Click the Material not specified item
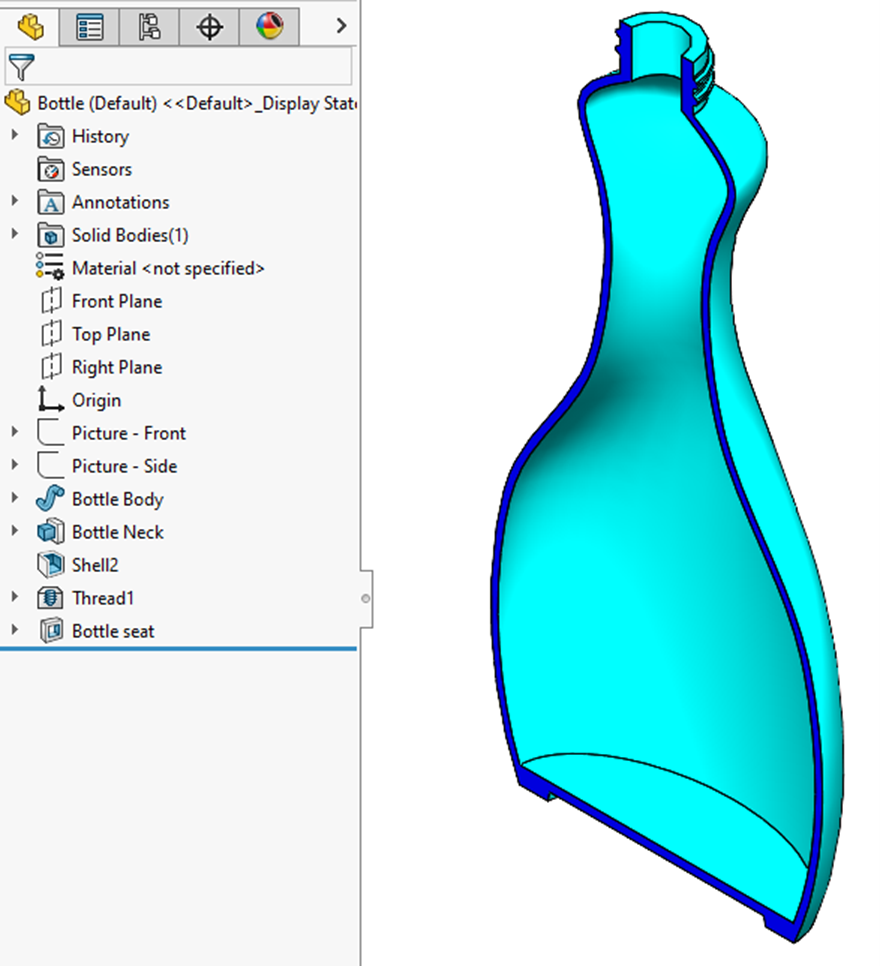 point(167,268)
